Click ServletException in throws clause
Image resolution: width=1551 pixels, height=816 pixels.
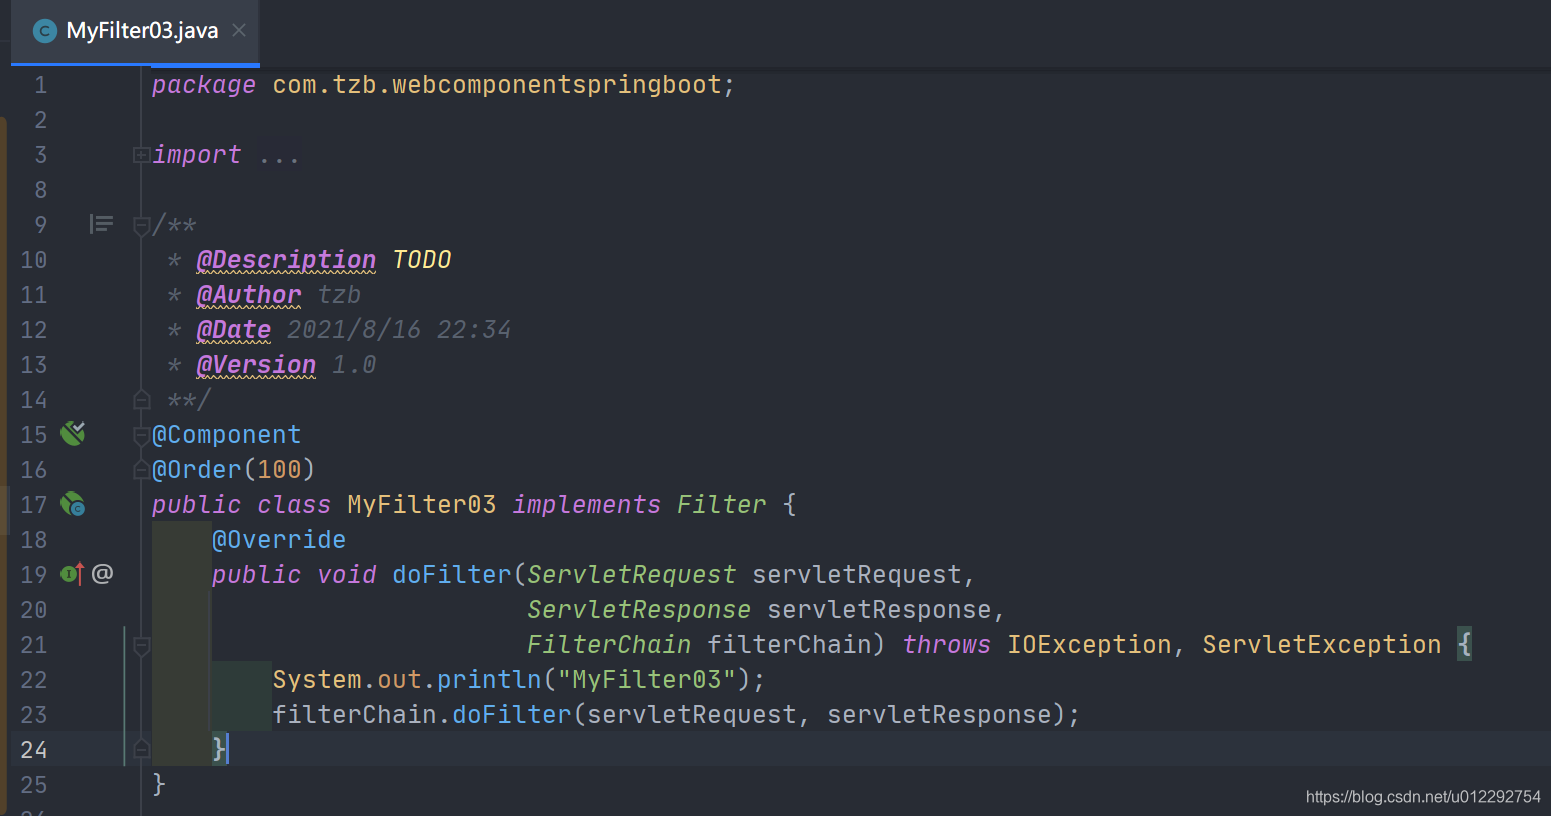(1321, 645)
